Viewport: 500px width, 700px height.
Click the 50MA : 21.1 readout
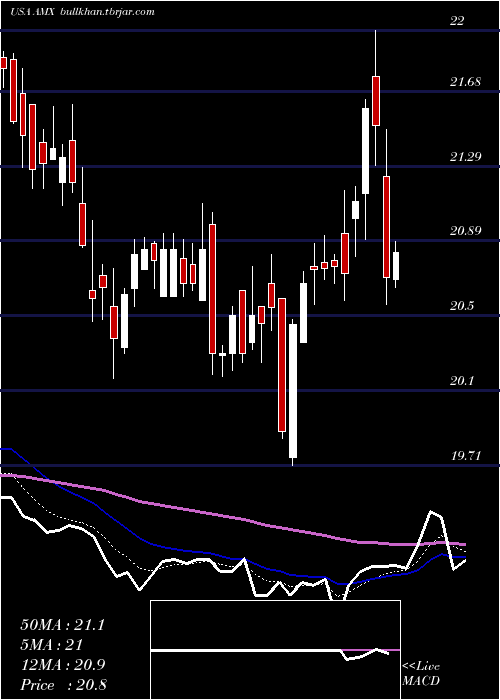[62, 625]
